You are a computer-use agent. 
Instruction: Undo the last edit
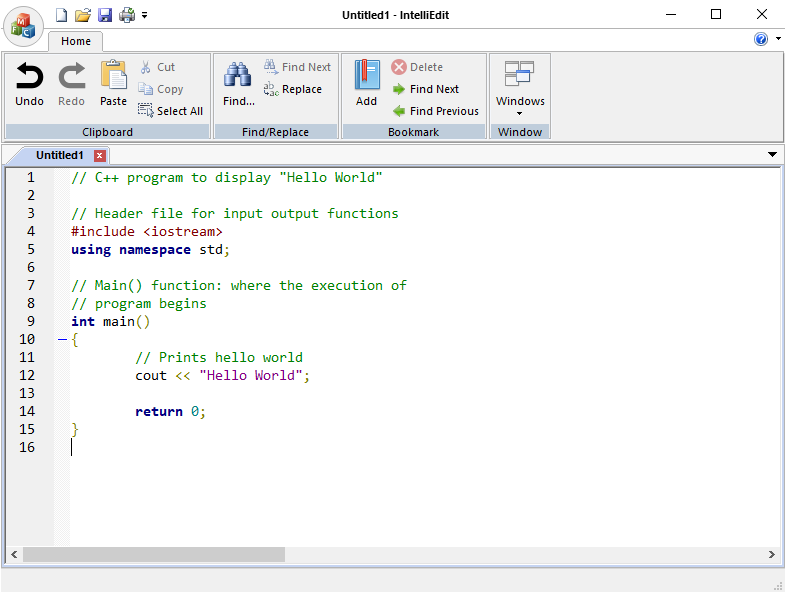[29, 83]
